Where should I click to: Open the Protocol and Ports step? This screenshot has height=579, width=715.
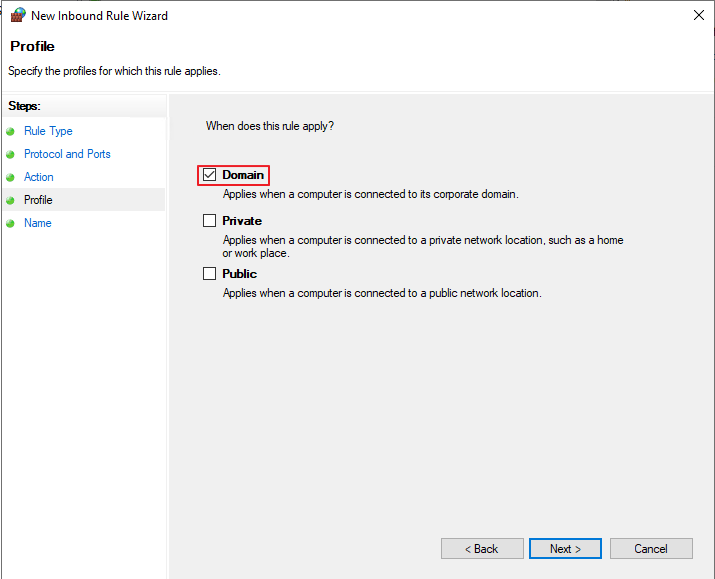tap(67, 154)
